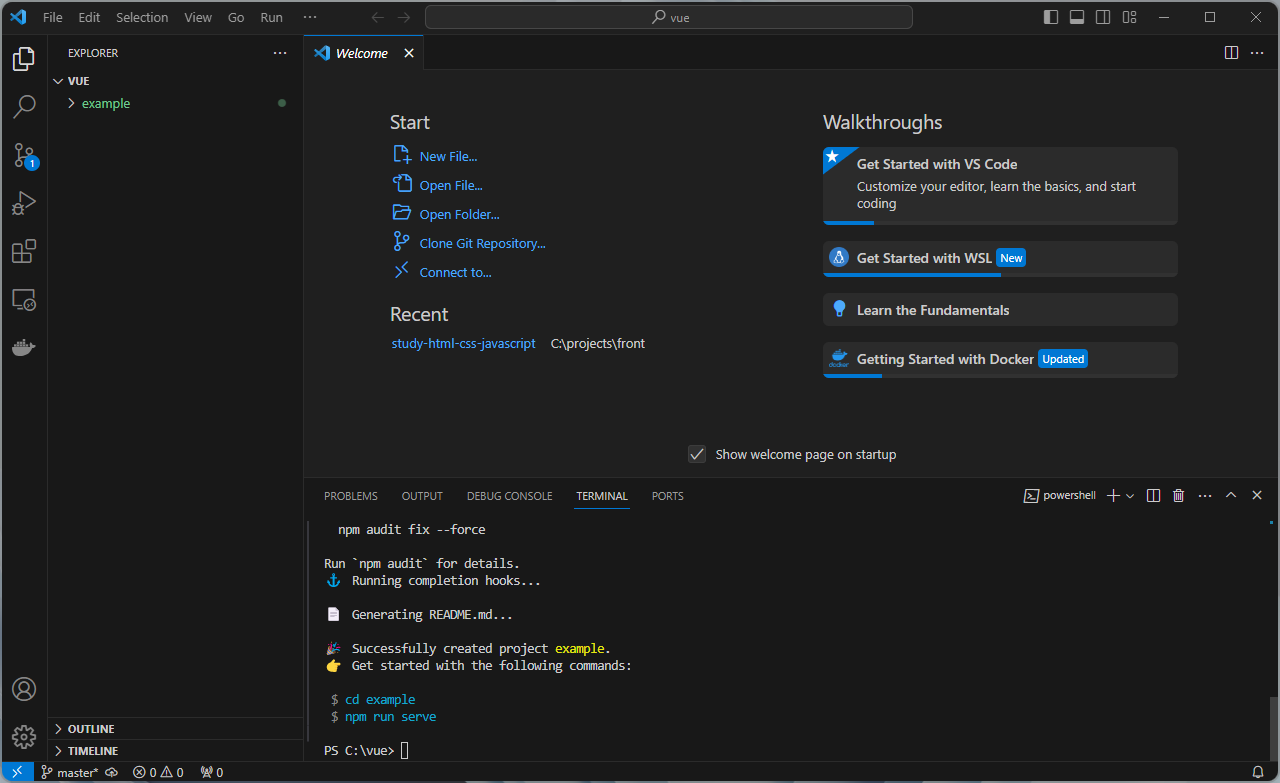Image resolution: width=1280 pixels, height=783 pixels.
Task: Close the terminal panel
Action: (x=1257, y=496)
